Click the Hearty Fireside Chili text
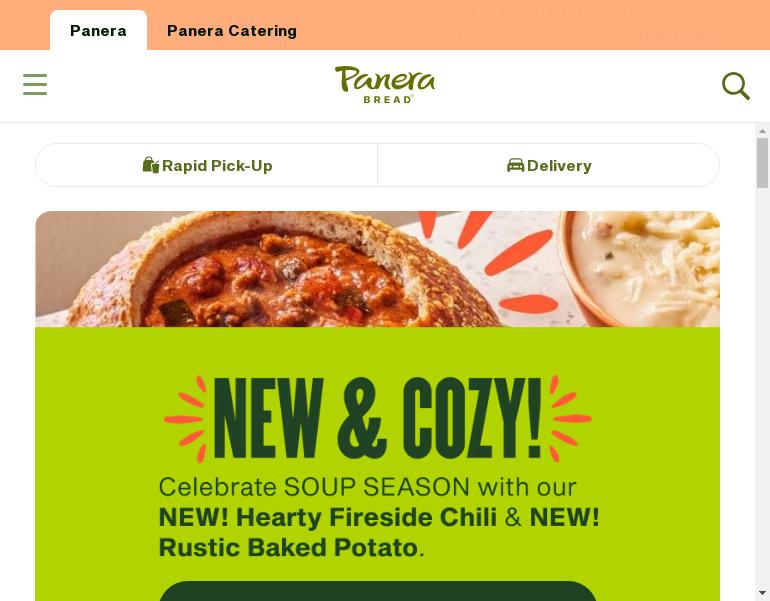770x601 pixels. (366, 518)
